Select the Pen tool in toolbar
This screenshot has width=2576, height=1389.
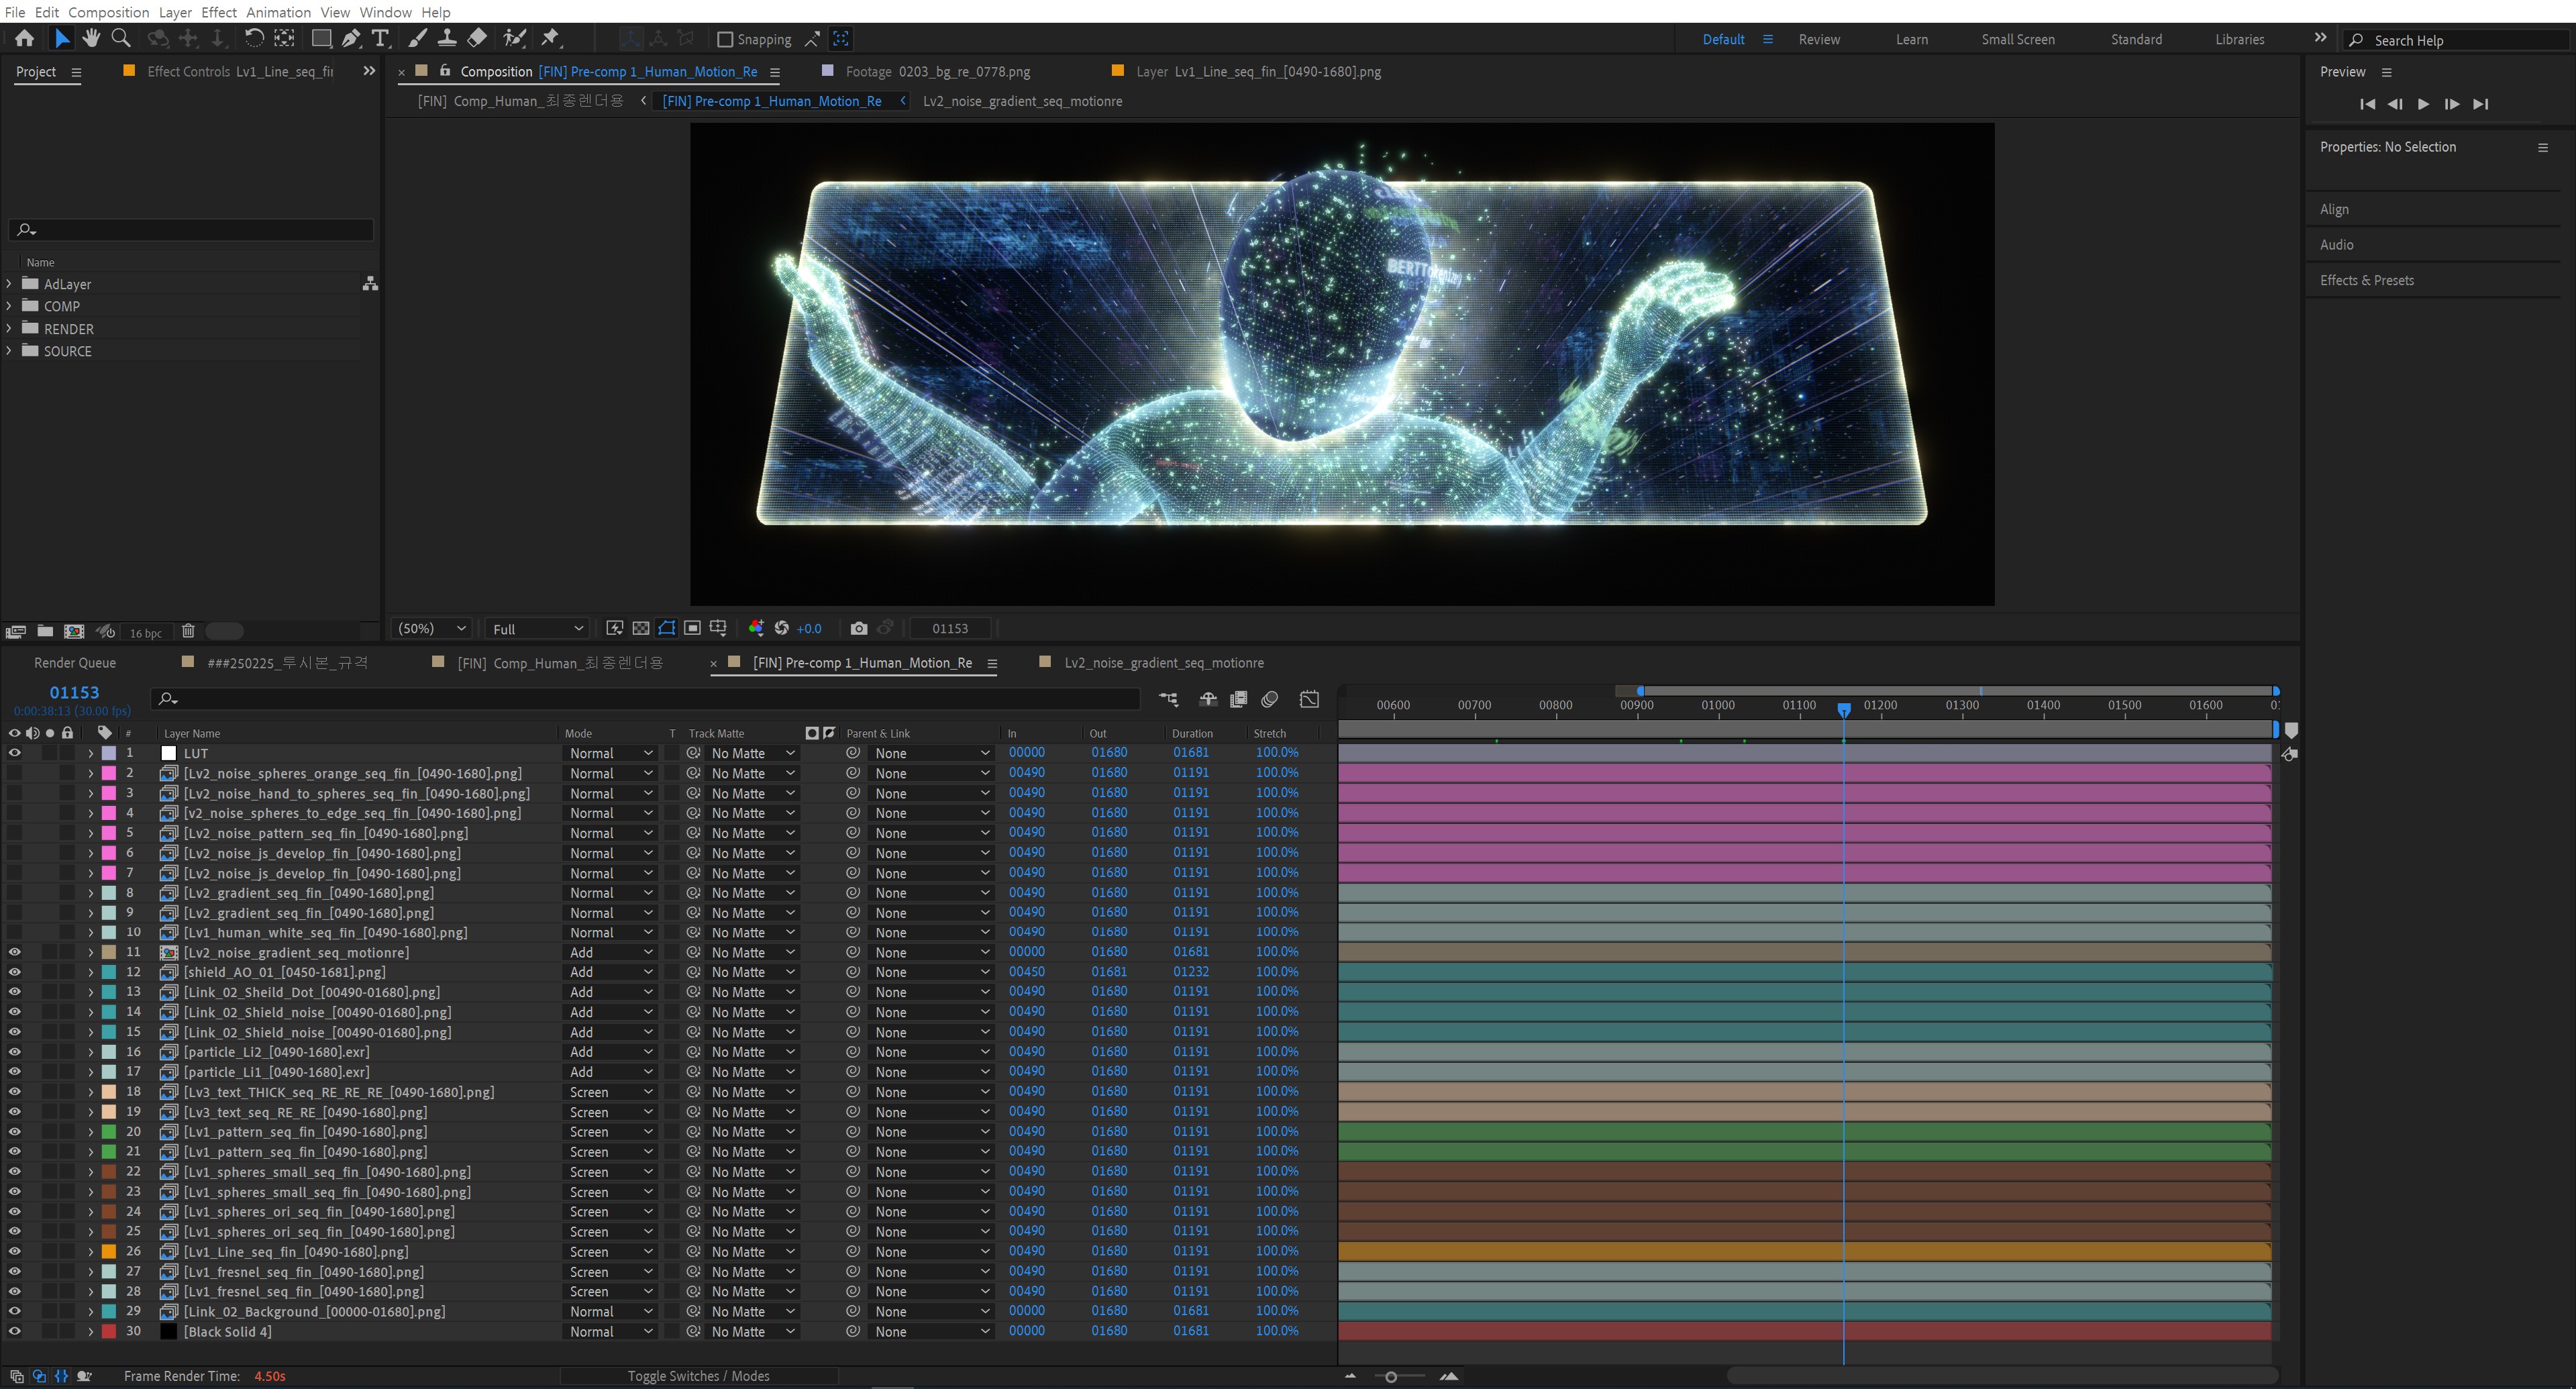click(351, 38)
